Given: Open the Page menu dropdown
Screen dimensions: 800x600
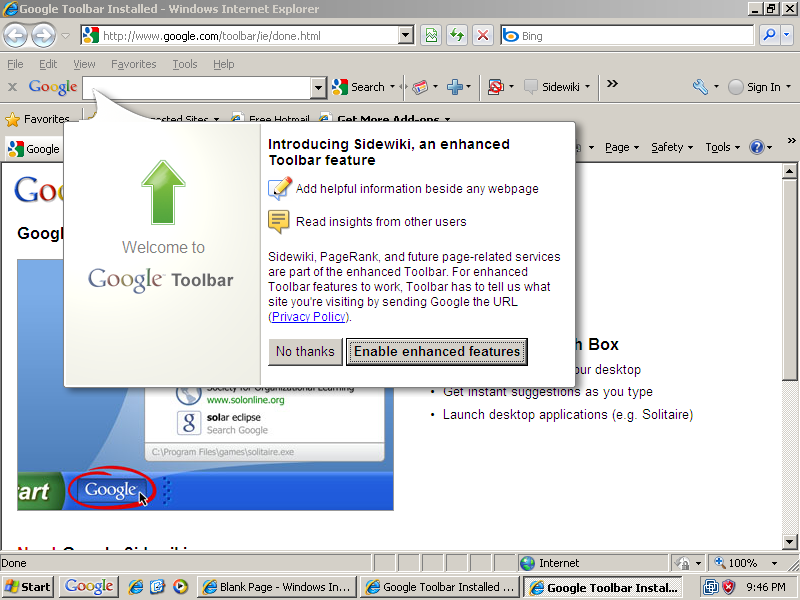Looking at the screenshot, I should [x=622, y=147].
